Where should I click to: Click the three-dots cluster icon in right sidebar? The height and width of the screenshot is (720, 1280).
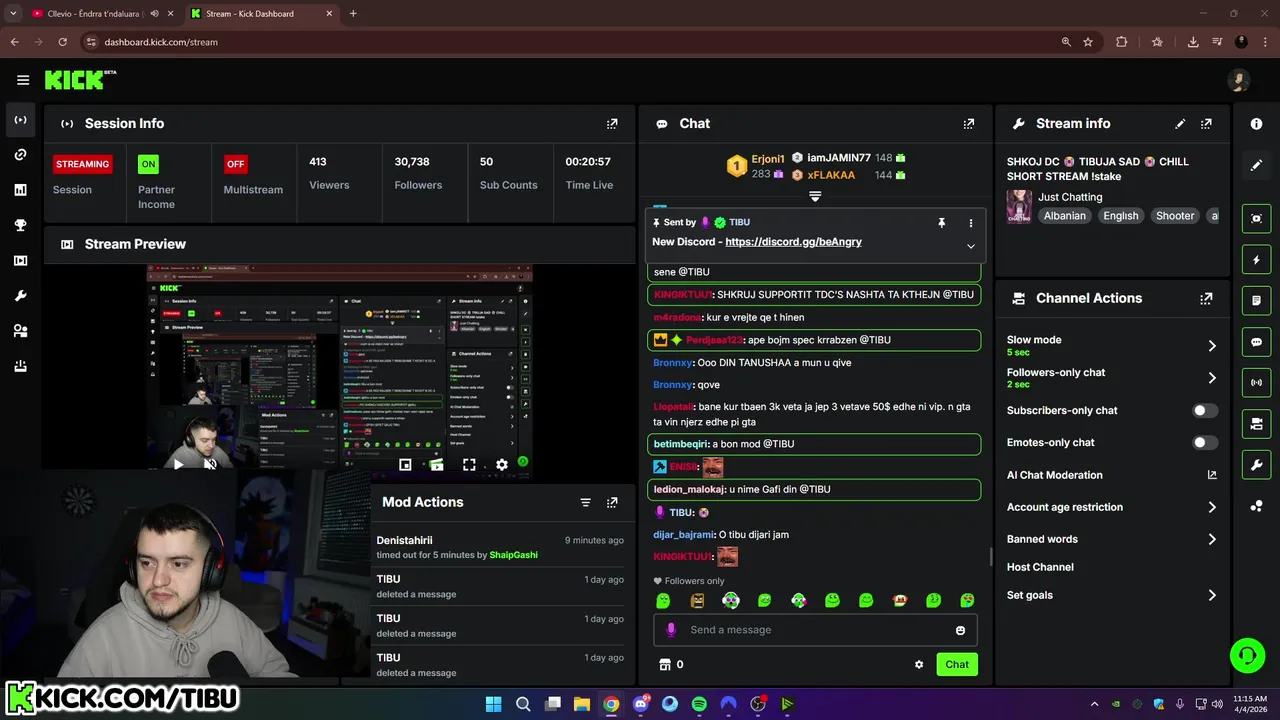point(1256,506)
